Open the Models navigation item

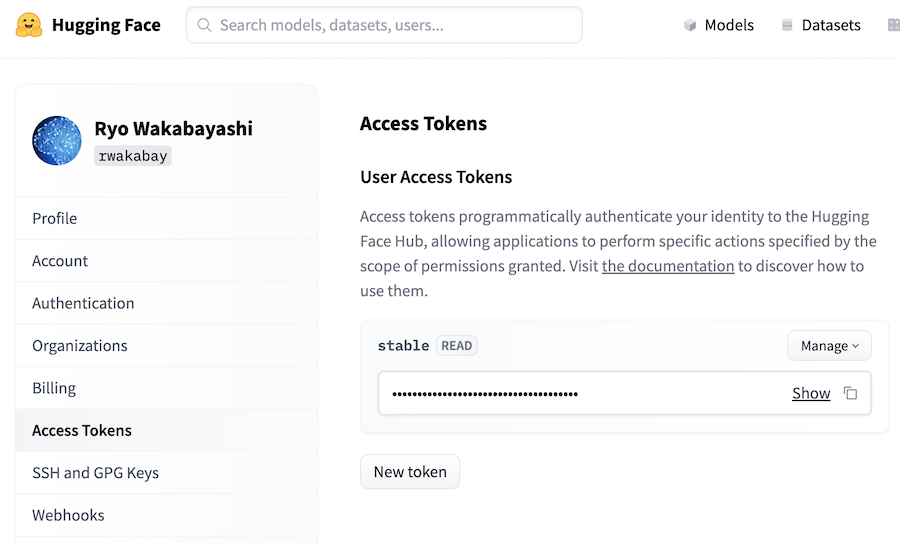tap(729, 25)
